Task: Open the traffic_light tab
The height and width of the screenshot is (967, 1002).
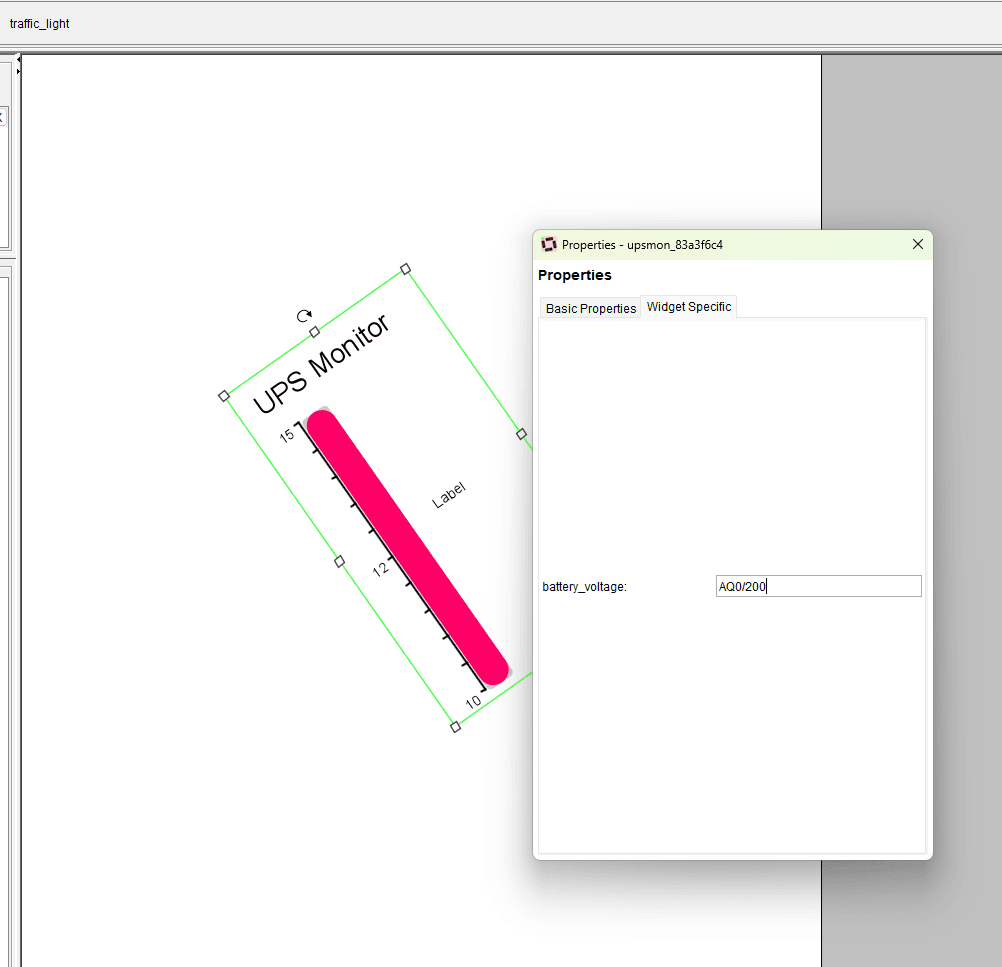Action: 40,23
